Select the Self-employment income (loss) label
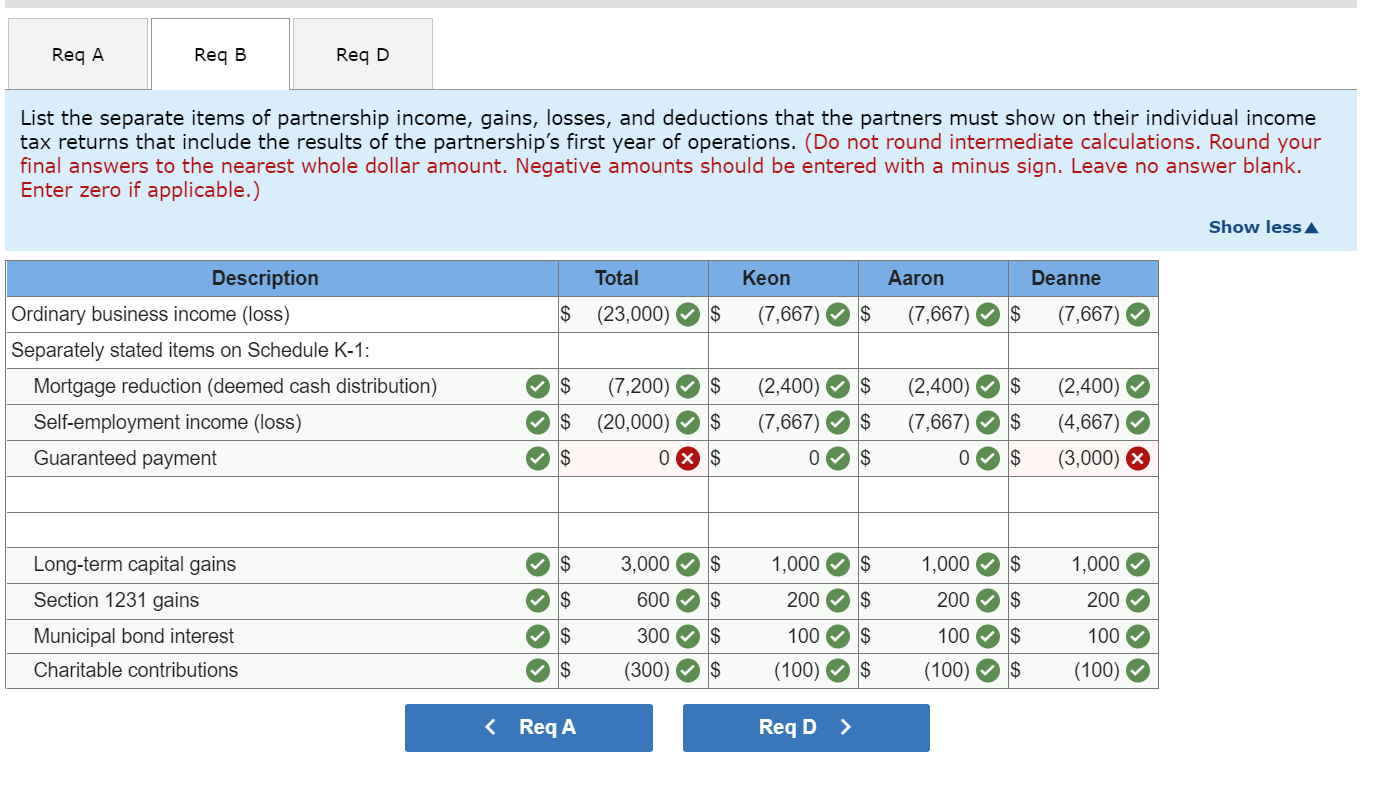 click(x=168, y=423)
